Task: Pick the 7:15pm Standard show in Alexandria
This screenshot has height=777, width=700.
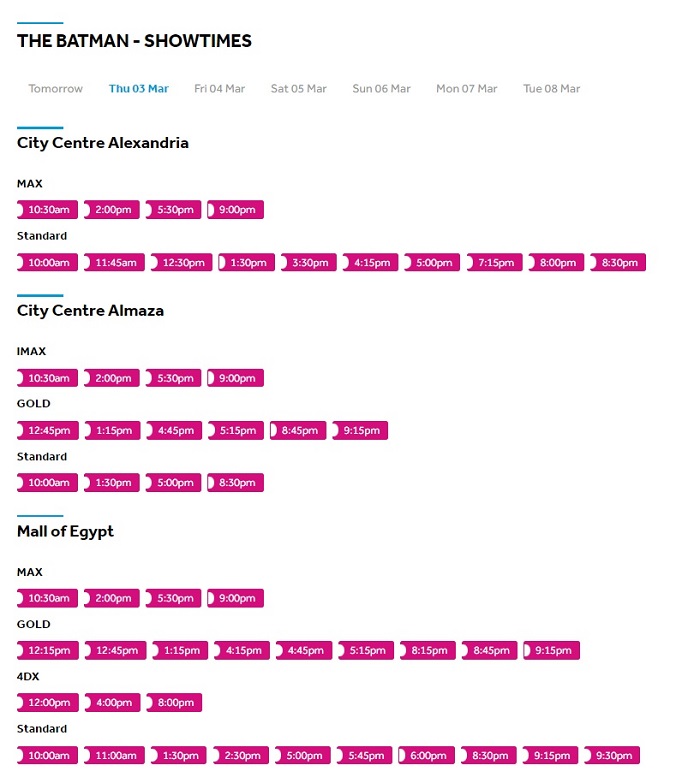Action: [x=495, y=263]
